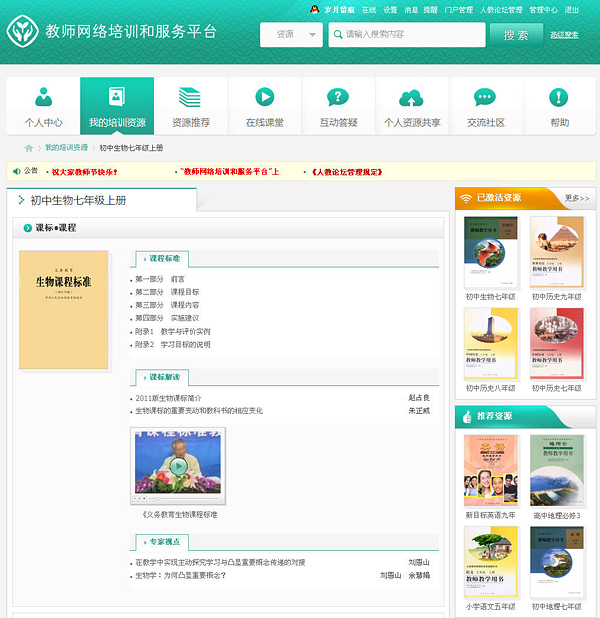
Task: Click the 资源推荐 stacked books icon
Action: 190,98
